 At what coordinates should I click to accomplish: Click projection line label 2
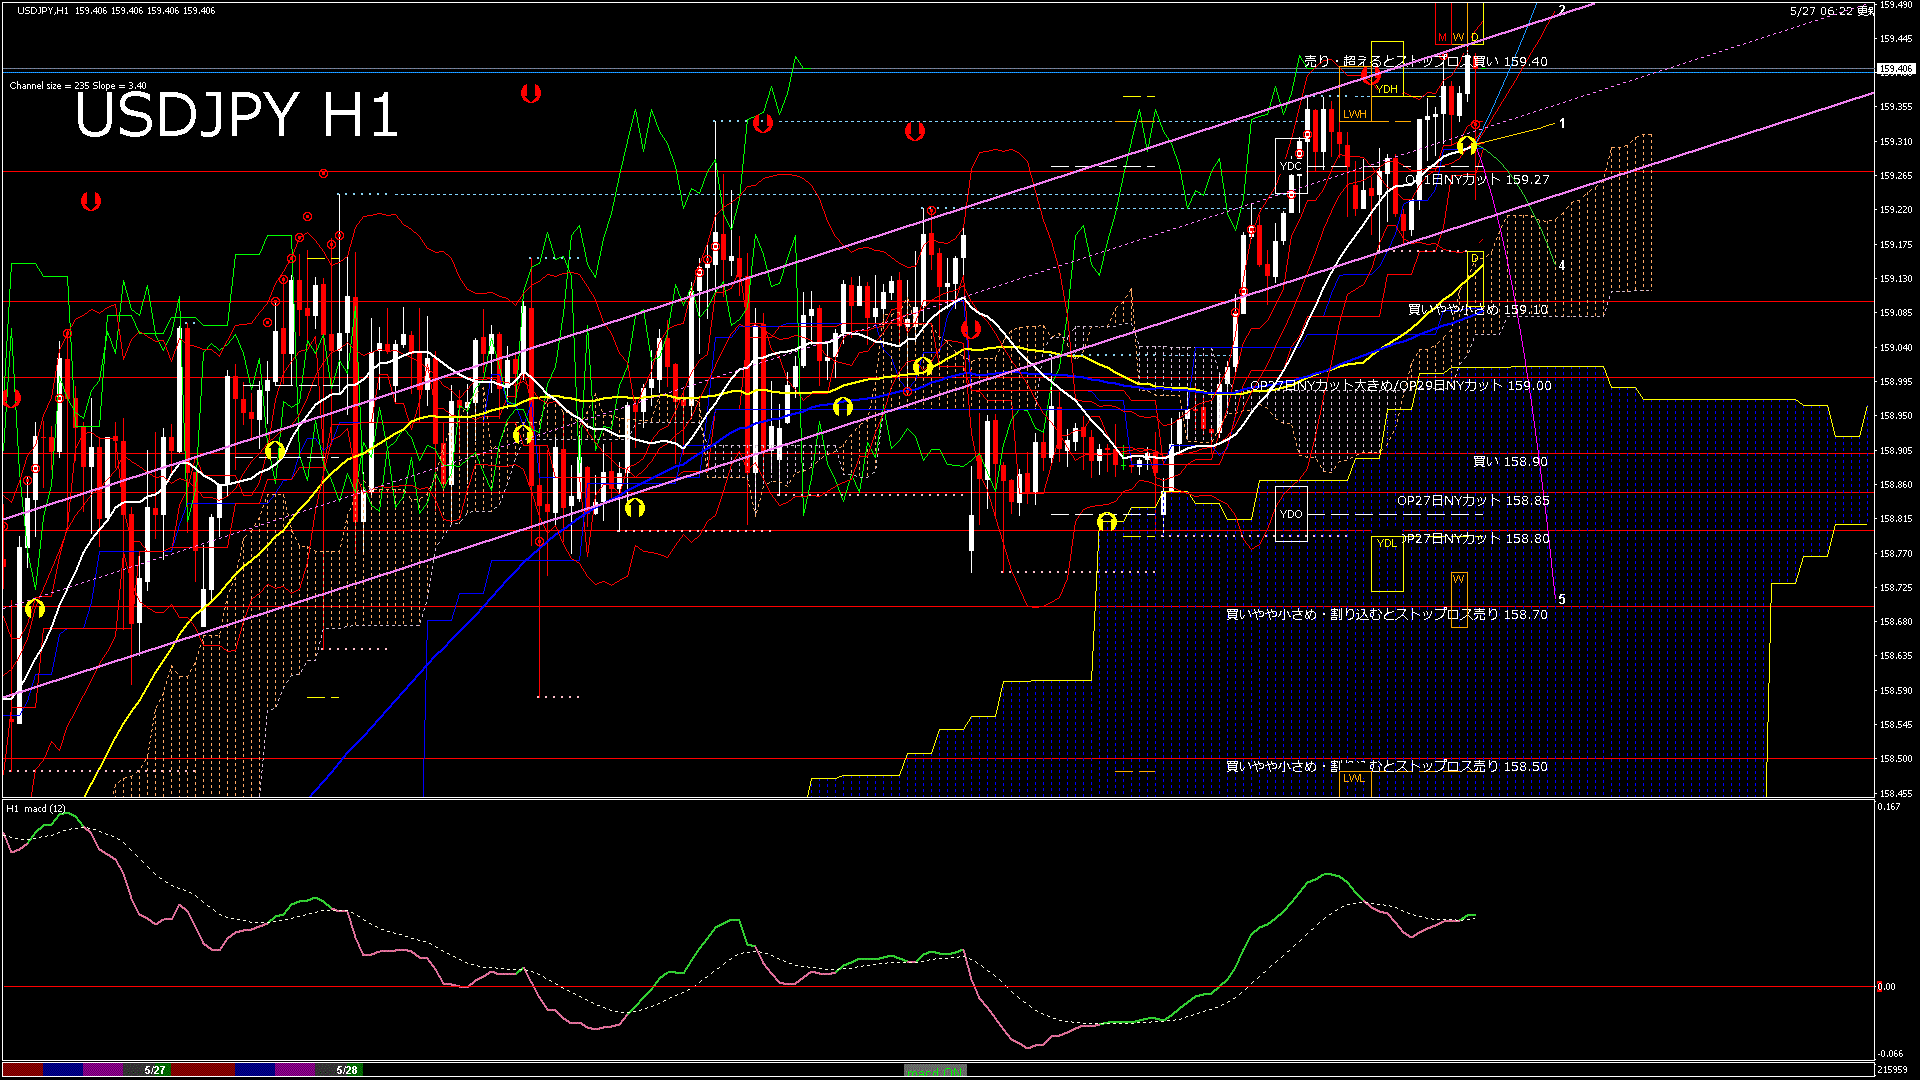pos(1562,11)
